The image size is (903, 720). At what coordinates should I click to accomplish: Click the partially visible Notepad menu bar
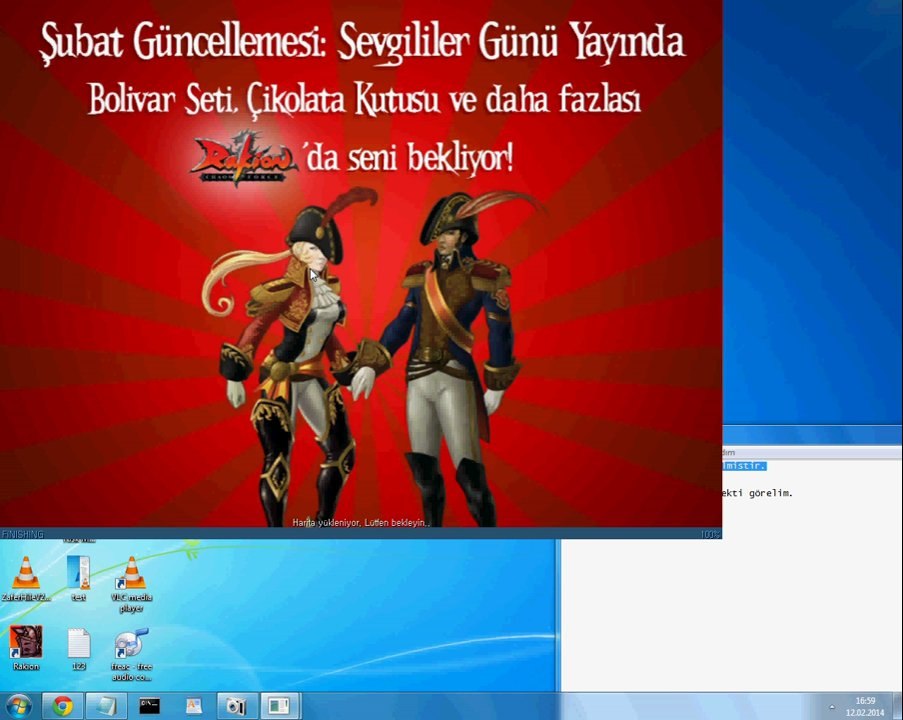(813, 452)
